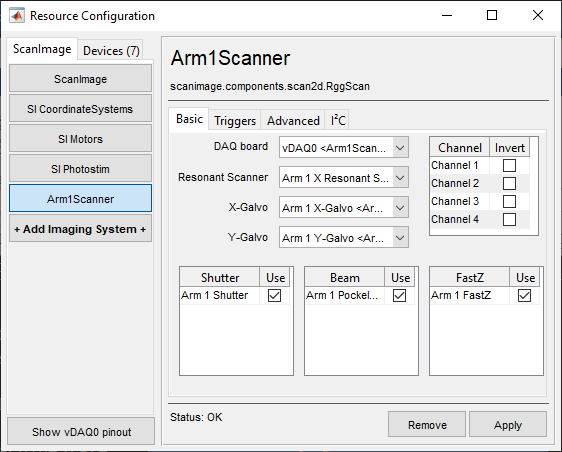The height and width of the screenshot is (452, 562).
Task: Enable Invert for Channel 3
Action: click(509, 201)
